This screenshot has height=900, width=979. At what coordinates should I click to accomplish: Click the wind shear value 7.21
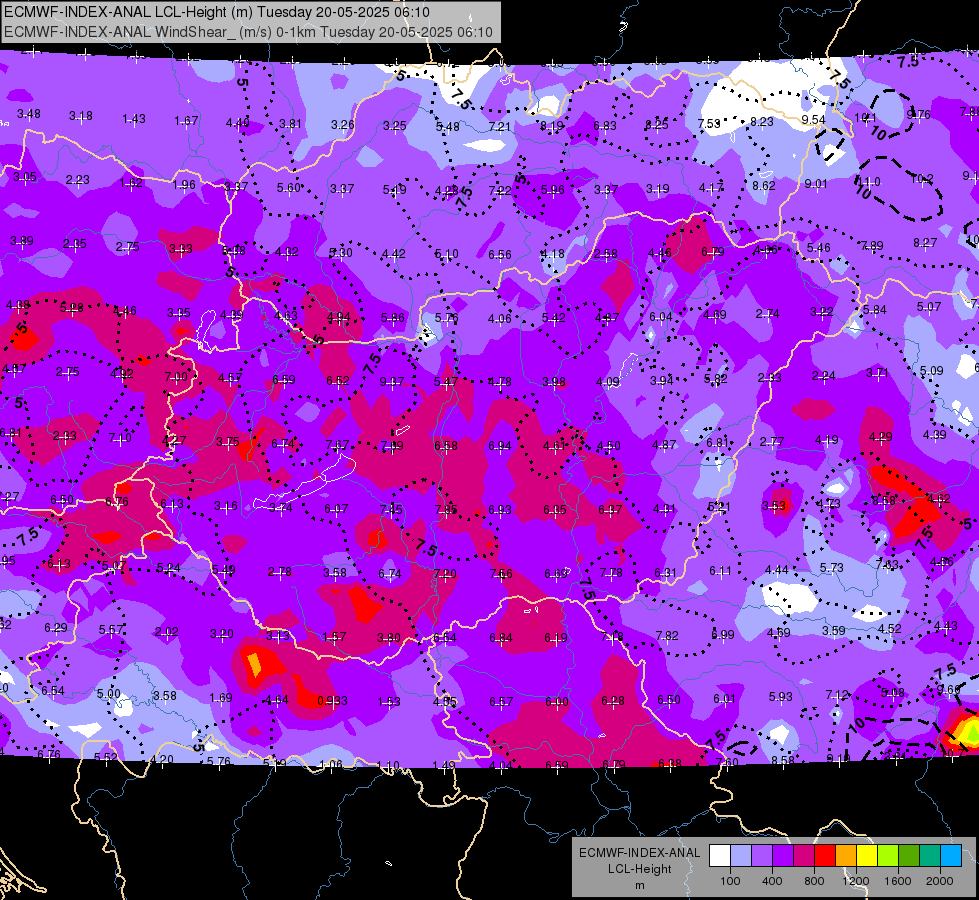499,126
